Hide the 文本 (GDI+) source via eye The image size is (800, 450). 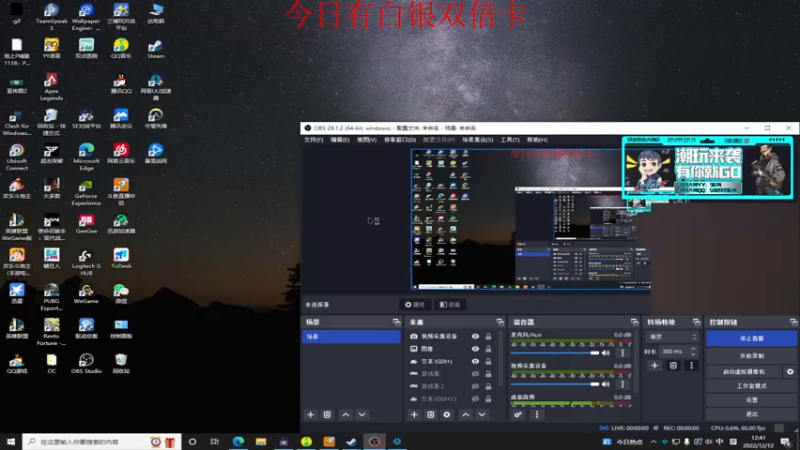click(475, 361)
